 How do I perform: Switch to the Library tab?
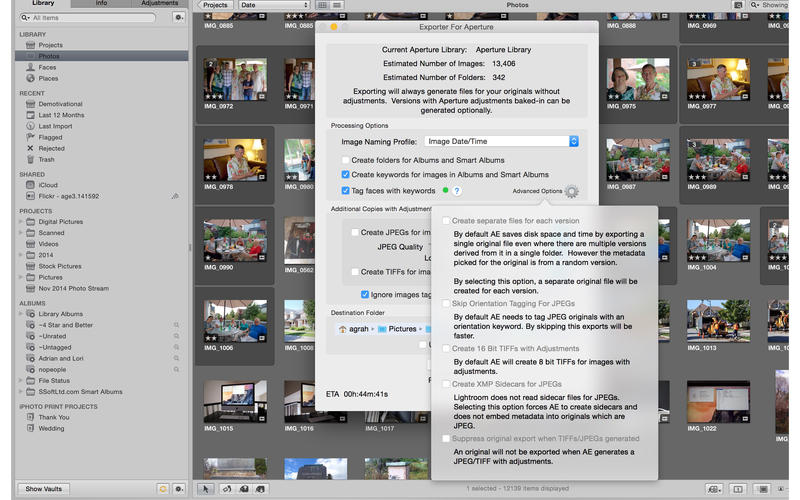(43, 3)
